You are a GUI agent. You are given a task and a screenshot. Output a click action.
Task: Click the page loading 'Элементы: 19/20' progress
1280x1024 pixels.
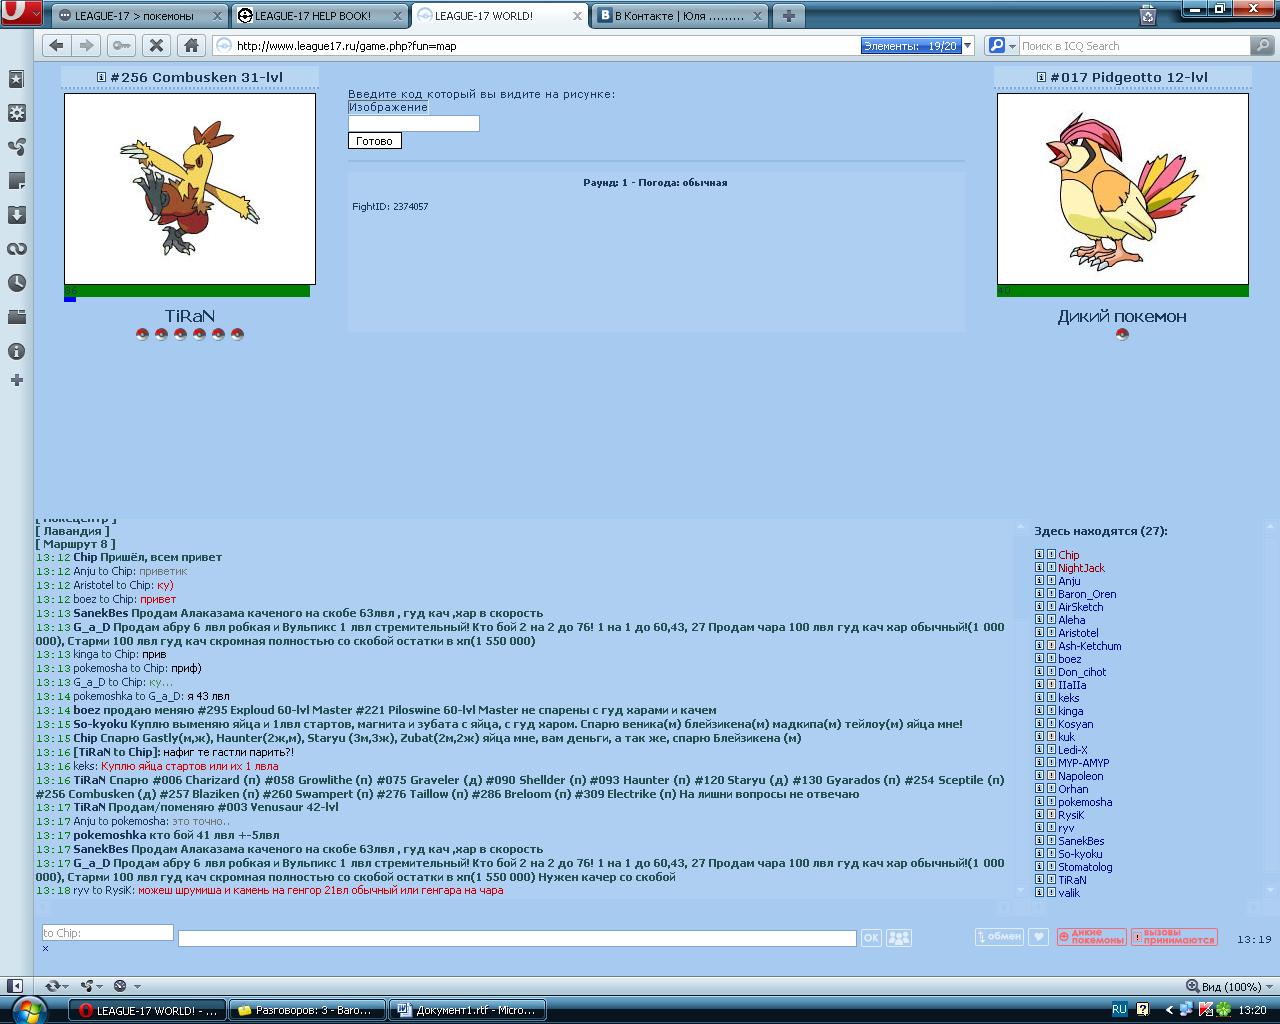pos(910,46)
